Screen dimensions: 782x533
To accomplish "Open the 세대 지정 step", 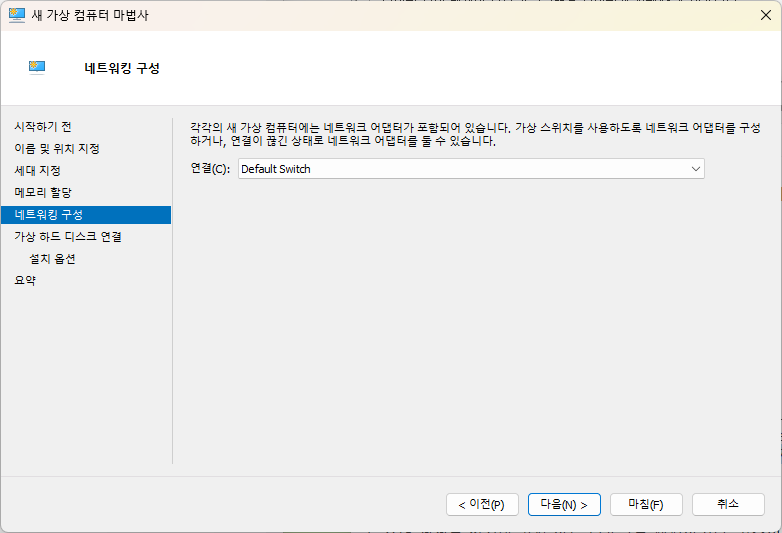I will point(37,171).
